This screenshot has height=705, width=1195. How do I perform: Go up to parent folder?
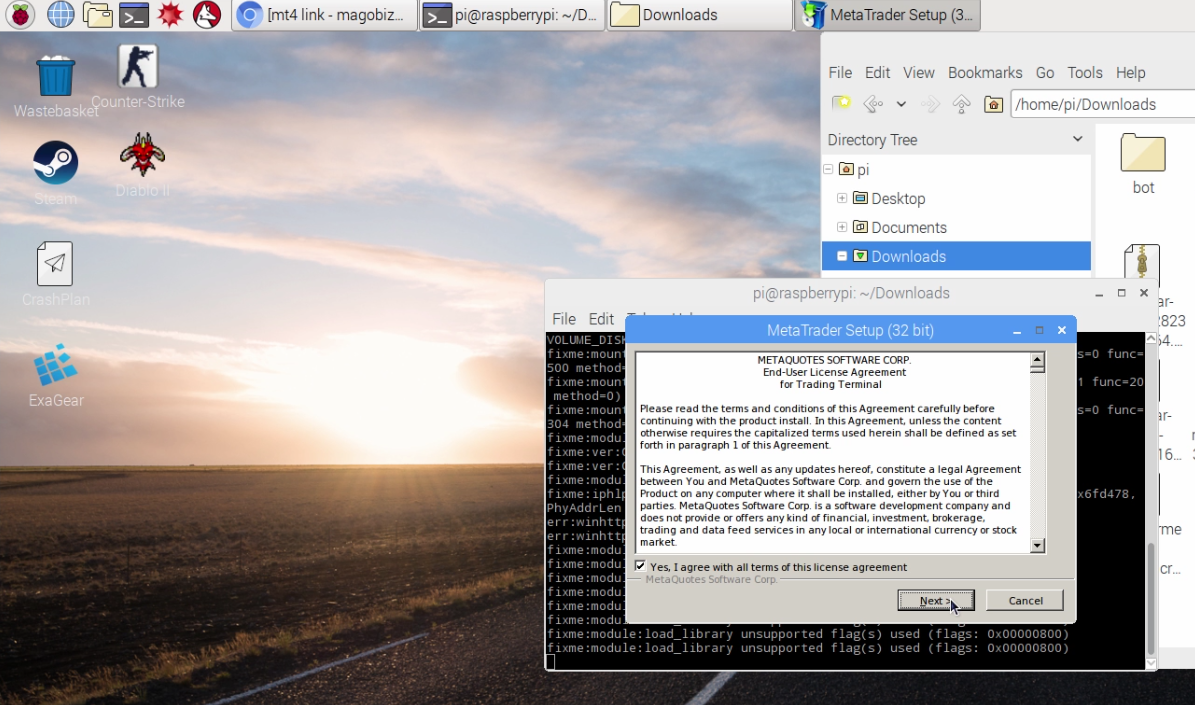[962, 104]
